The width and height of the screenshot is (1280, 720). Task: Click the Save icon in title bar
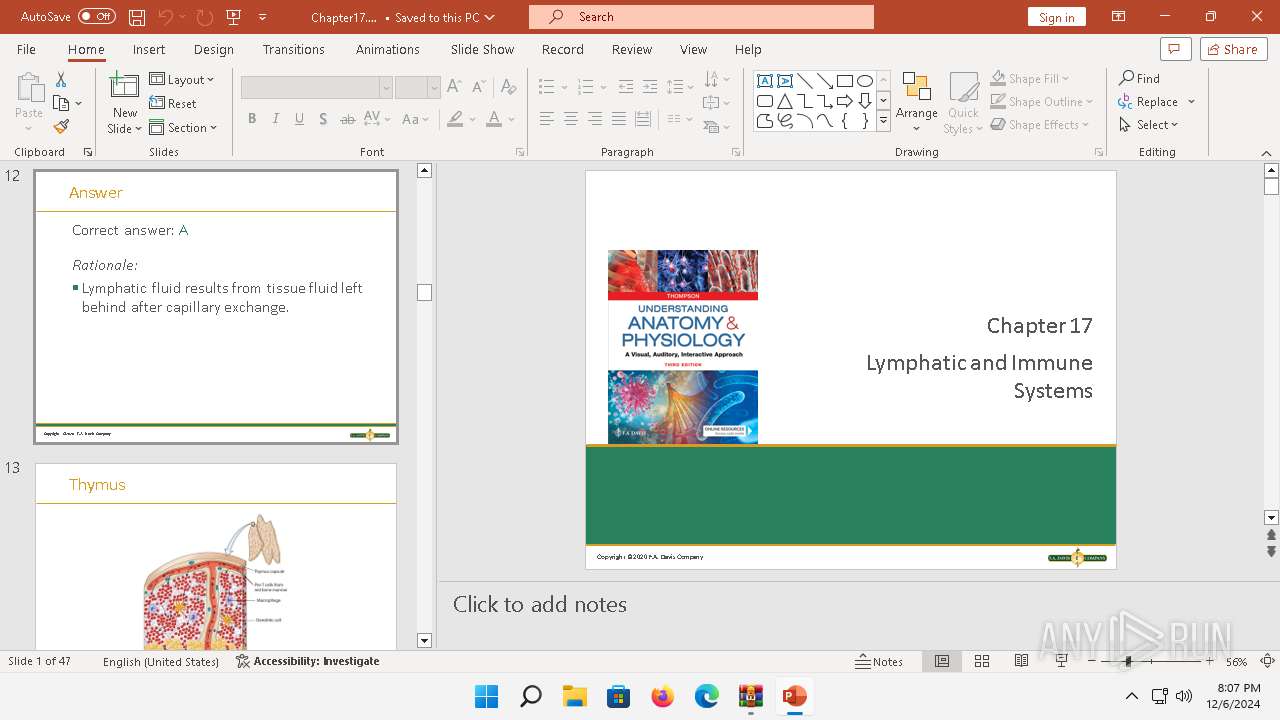(x=137, y=17)
